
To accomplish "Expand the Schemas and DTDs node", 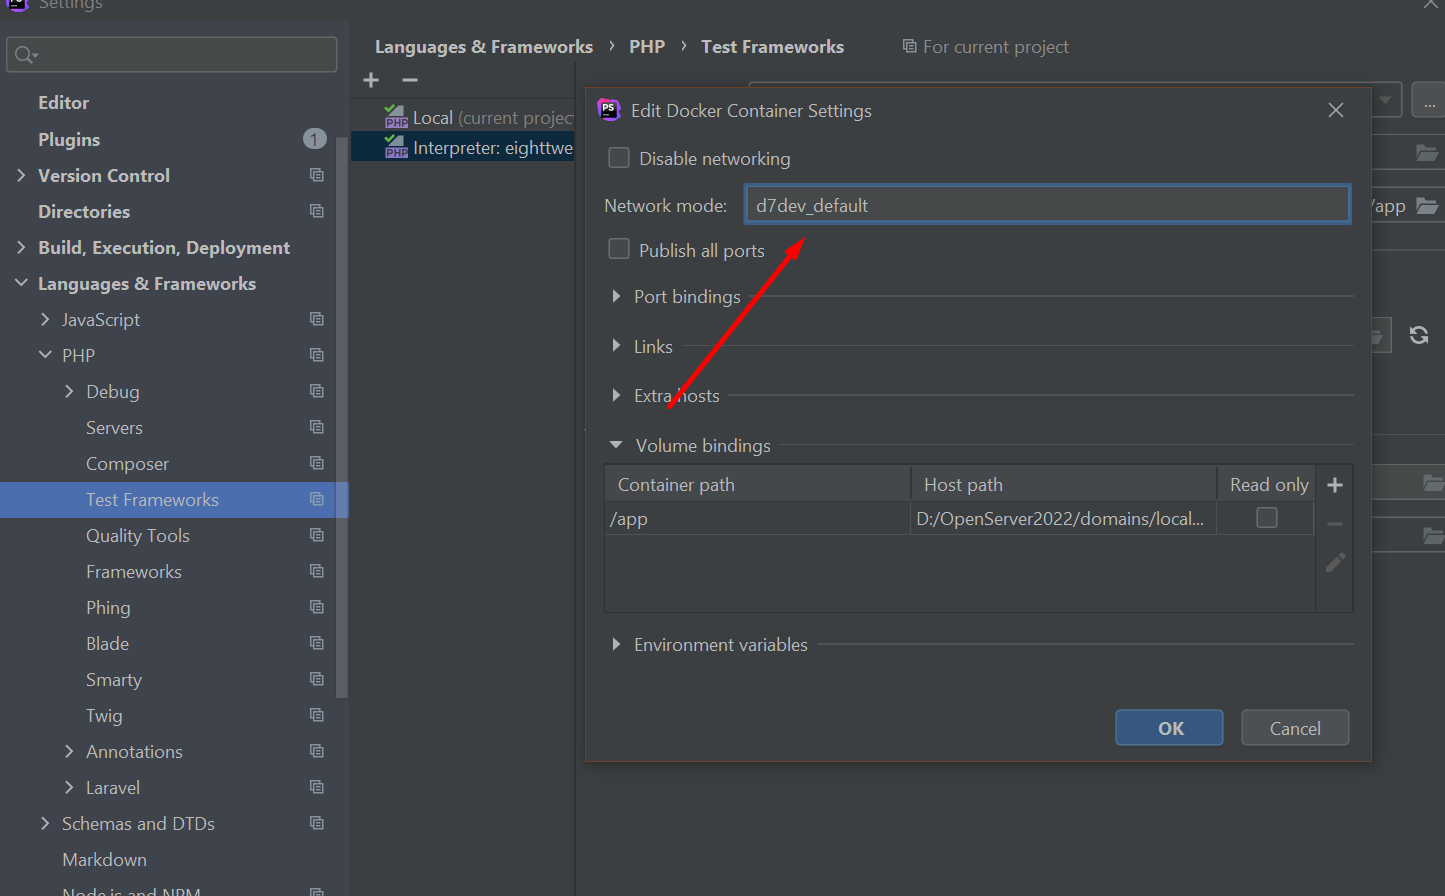I will coord(45,823).
